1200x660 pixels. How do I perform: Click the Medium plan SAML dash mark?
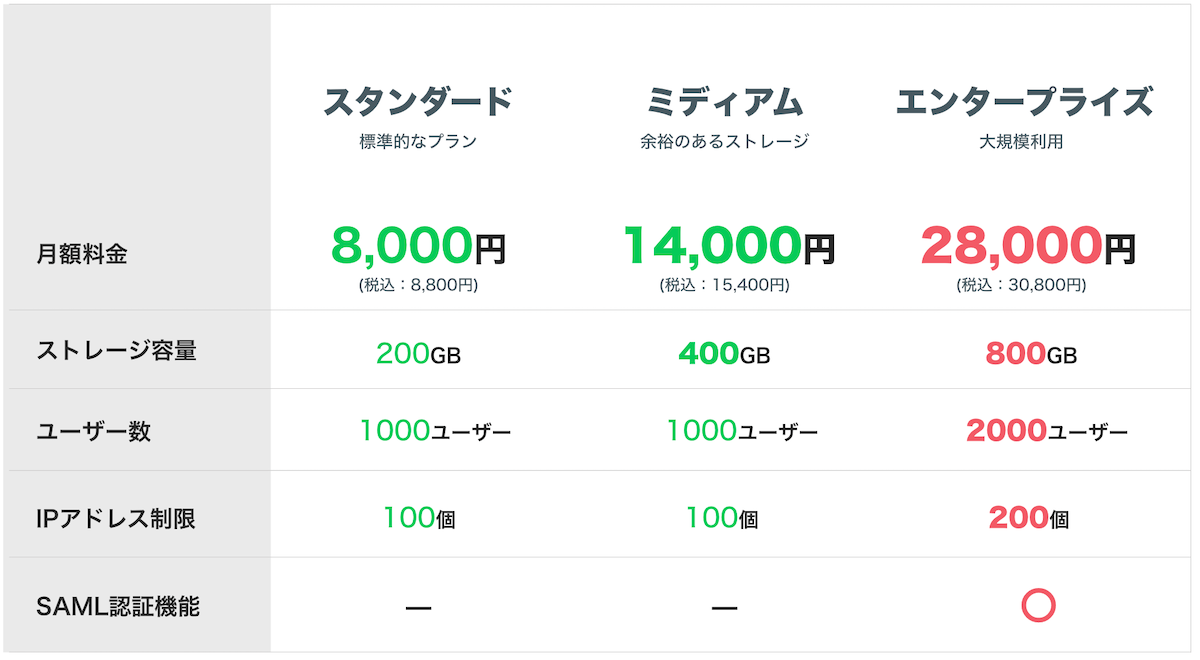point(724,607)
